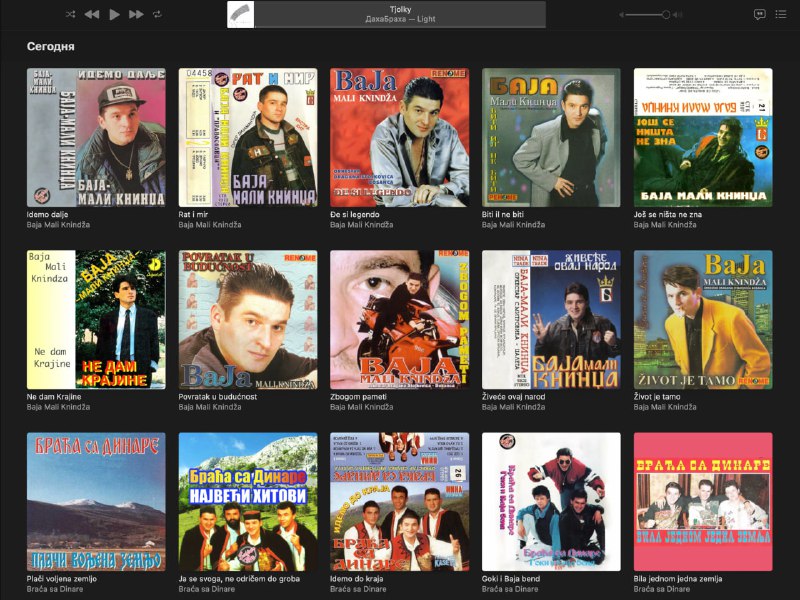Click the Plači voljena zemljo title

point(62,579)
